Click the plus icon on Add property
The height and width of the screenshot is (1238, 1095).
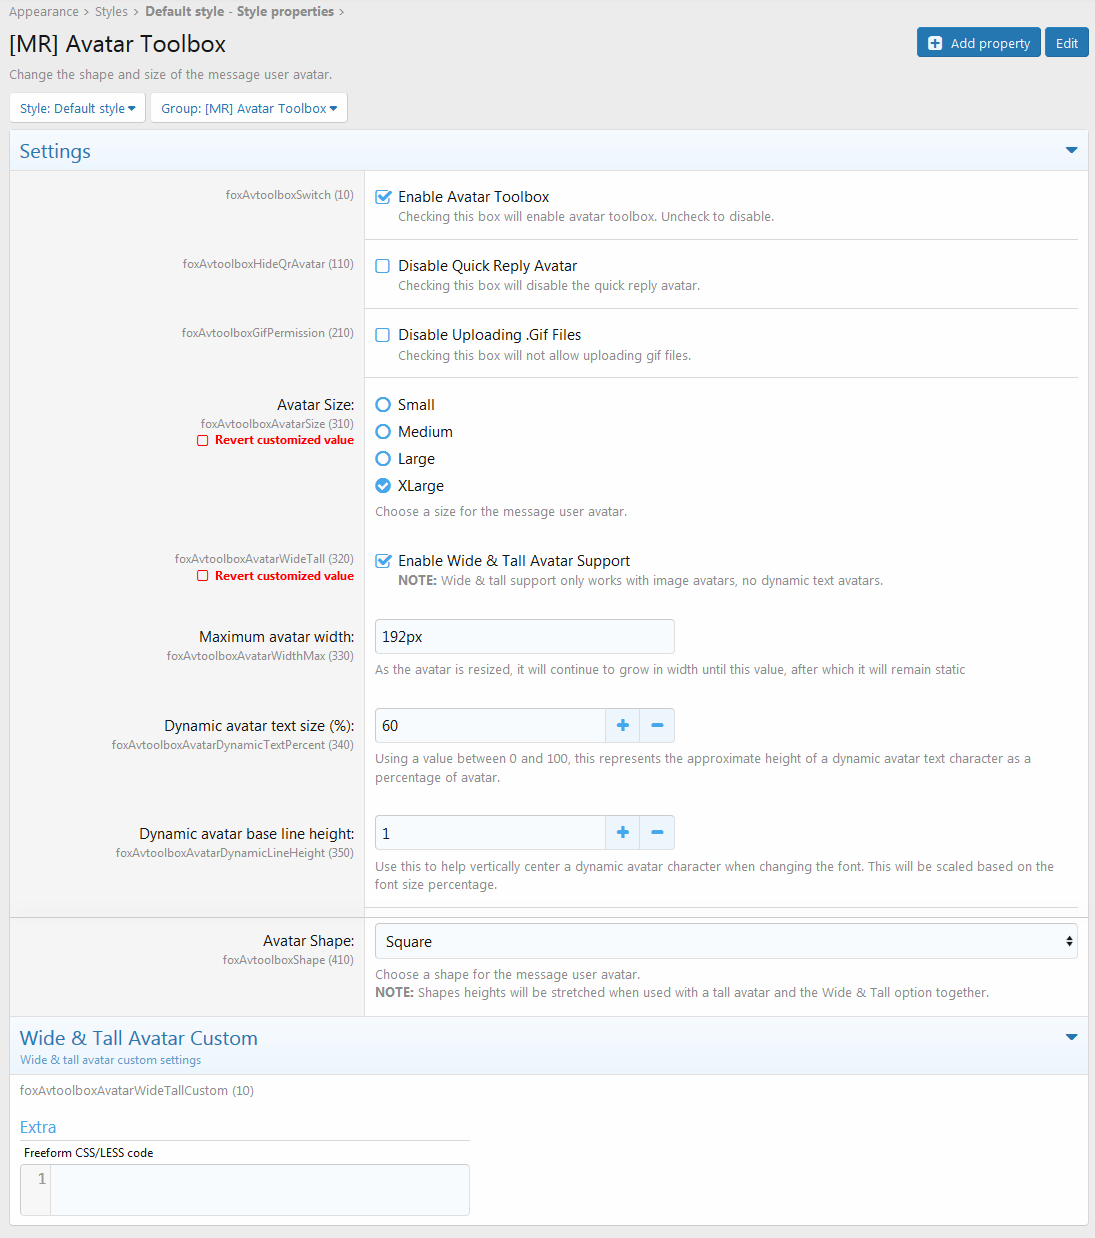point(935,43)
